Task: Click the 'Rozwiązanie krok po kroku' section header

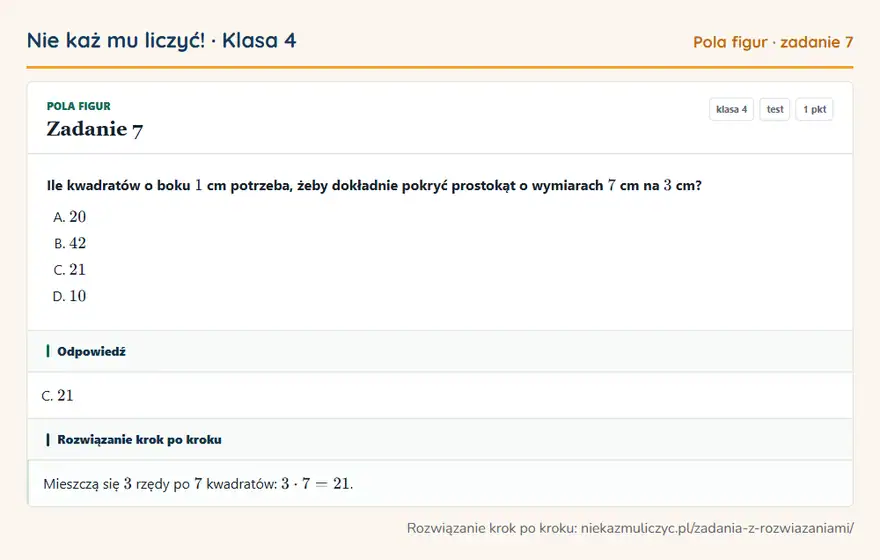Action: [440, 439]
